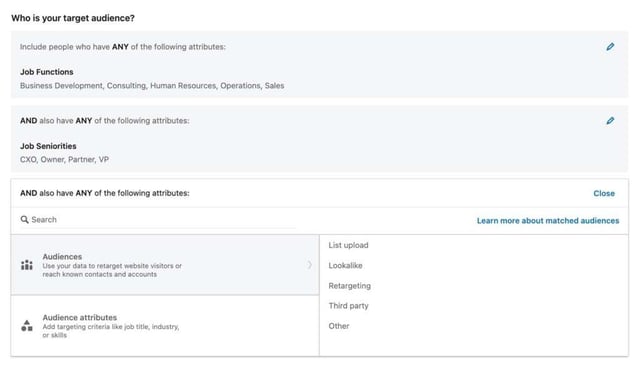Viewport: 640px width, 366px height.
Task: Open Learn more about matched audiences link
Action: 548,221
